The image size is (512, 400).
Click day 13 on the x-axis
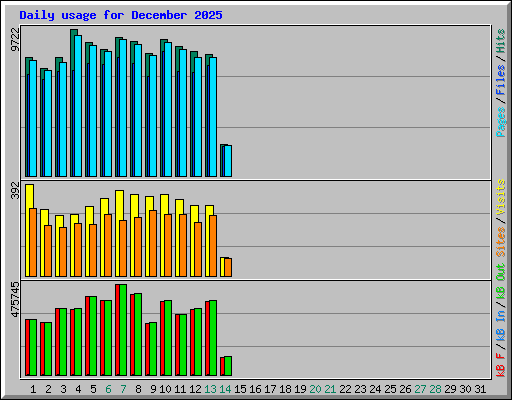(x=210, y=389)
